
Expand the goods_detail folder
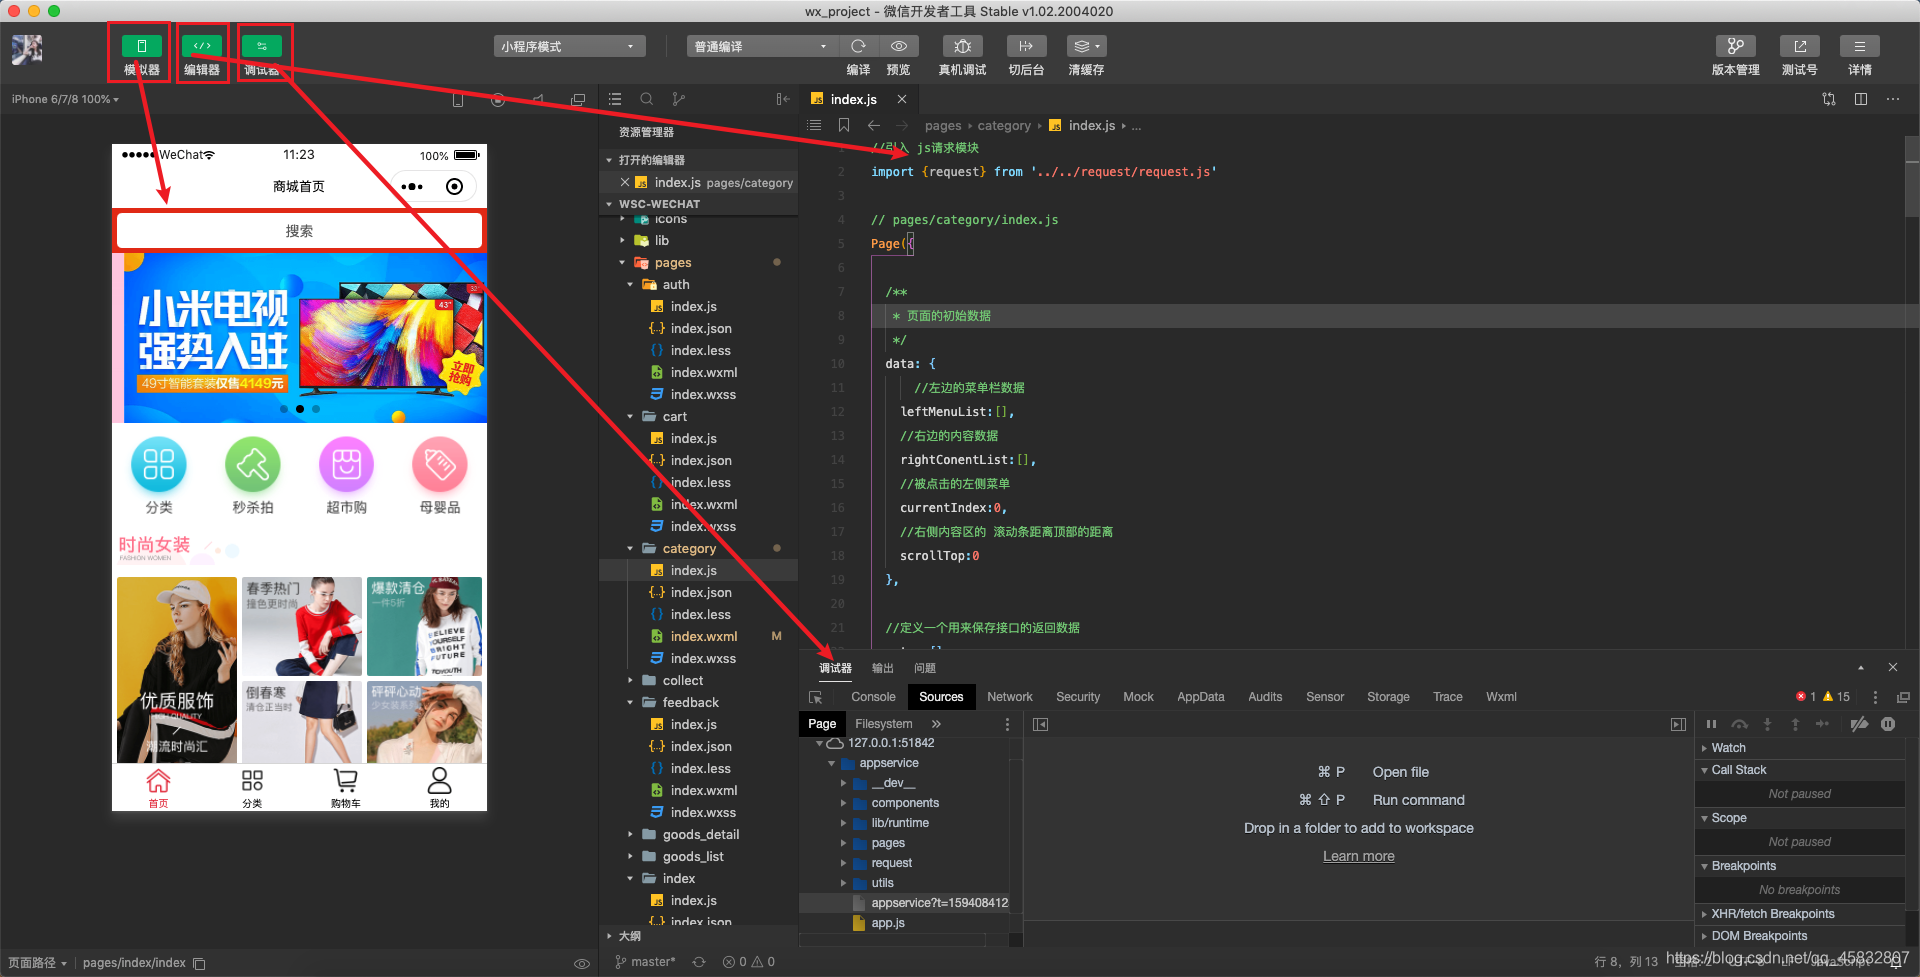(630, 835)
